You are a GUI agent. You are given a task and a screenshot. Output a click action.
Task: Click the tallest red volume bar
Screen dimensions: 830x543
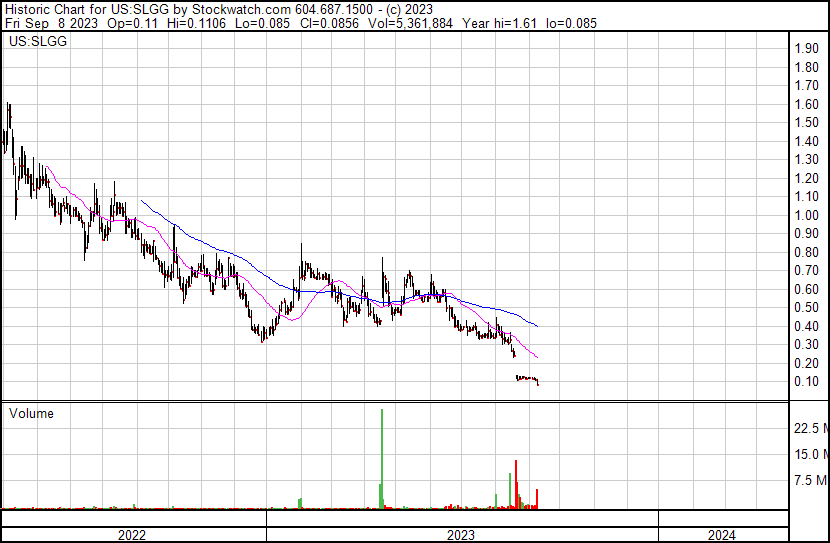[x=516, y=485]
